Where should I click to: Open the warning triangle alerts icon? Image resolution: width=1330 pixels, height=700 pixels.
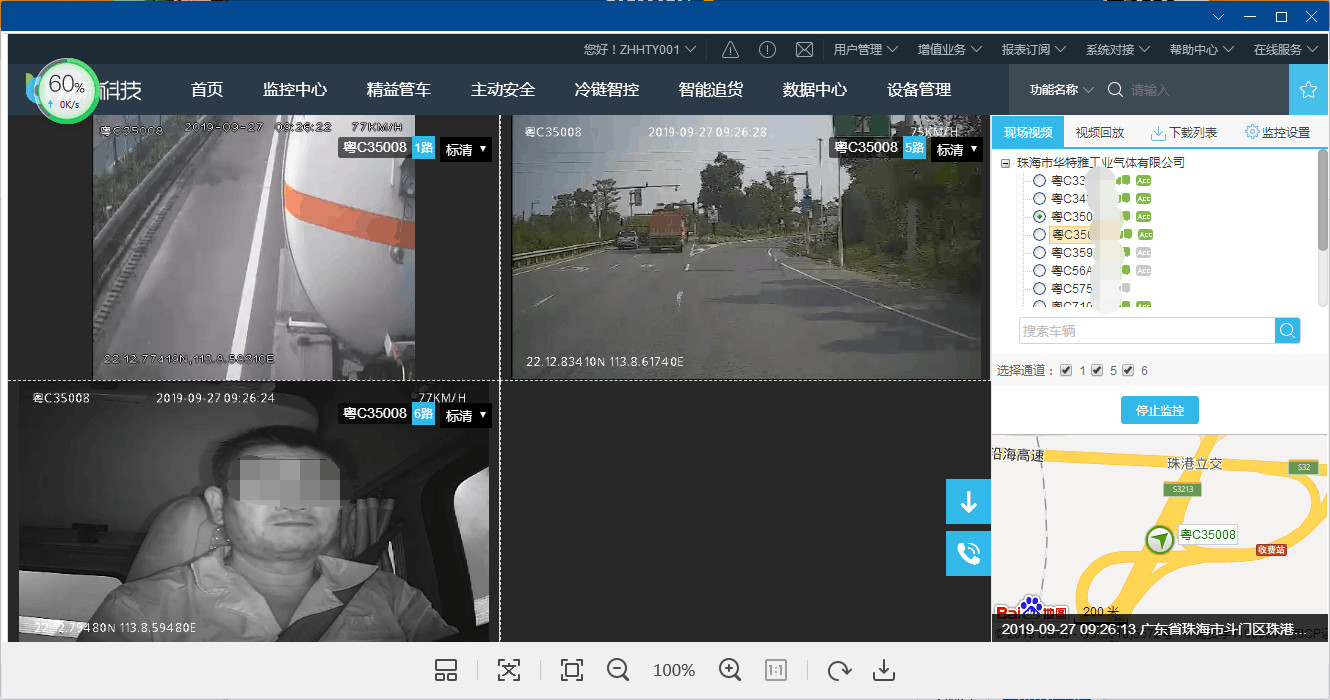click(x=730, y=49)
